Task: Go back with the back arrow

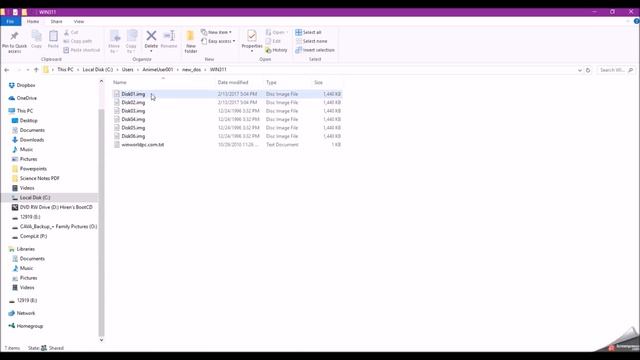Action: (x=7, y=70)
